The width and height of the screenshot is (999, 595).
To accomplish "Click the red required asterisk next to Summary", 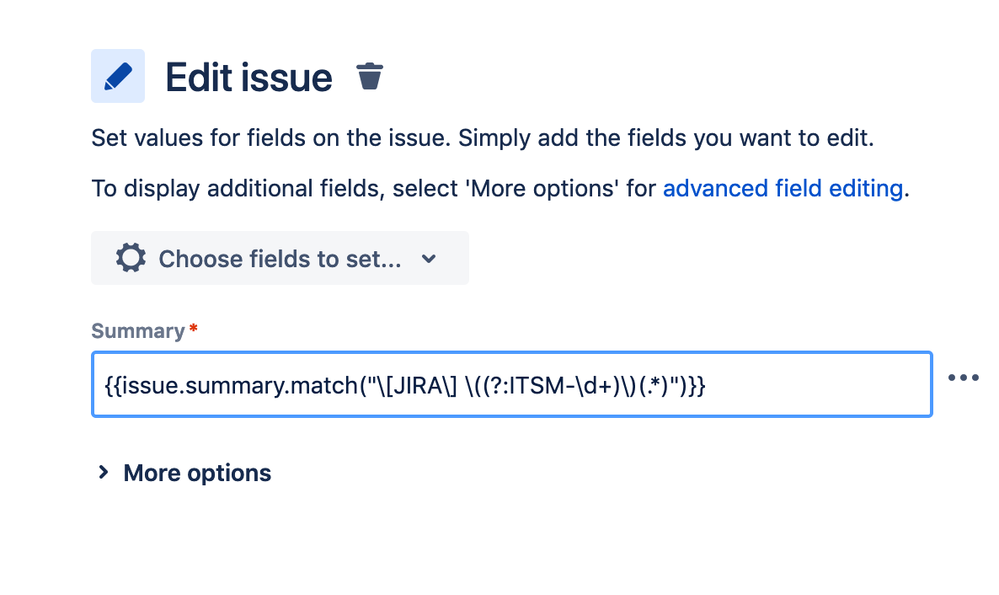I will pyautogui.click(x=193, y=329).
